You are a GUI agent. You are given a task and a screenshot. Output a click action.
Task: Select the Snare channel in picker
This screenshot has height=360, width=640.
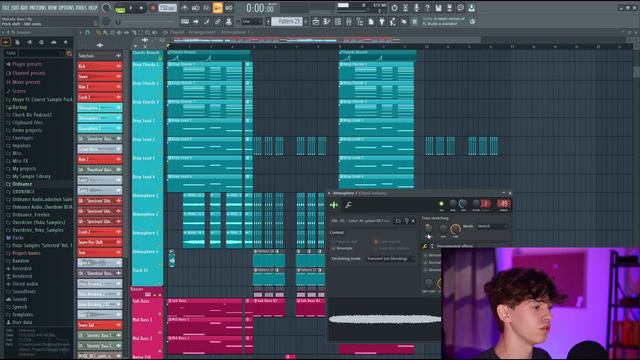pyautogui.click(x=100, y=76)
